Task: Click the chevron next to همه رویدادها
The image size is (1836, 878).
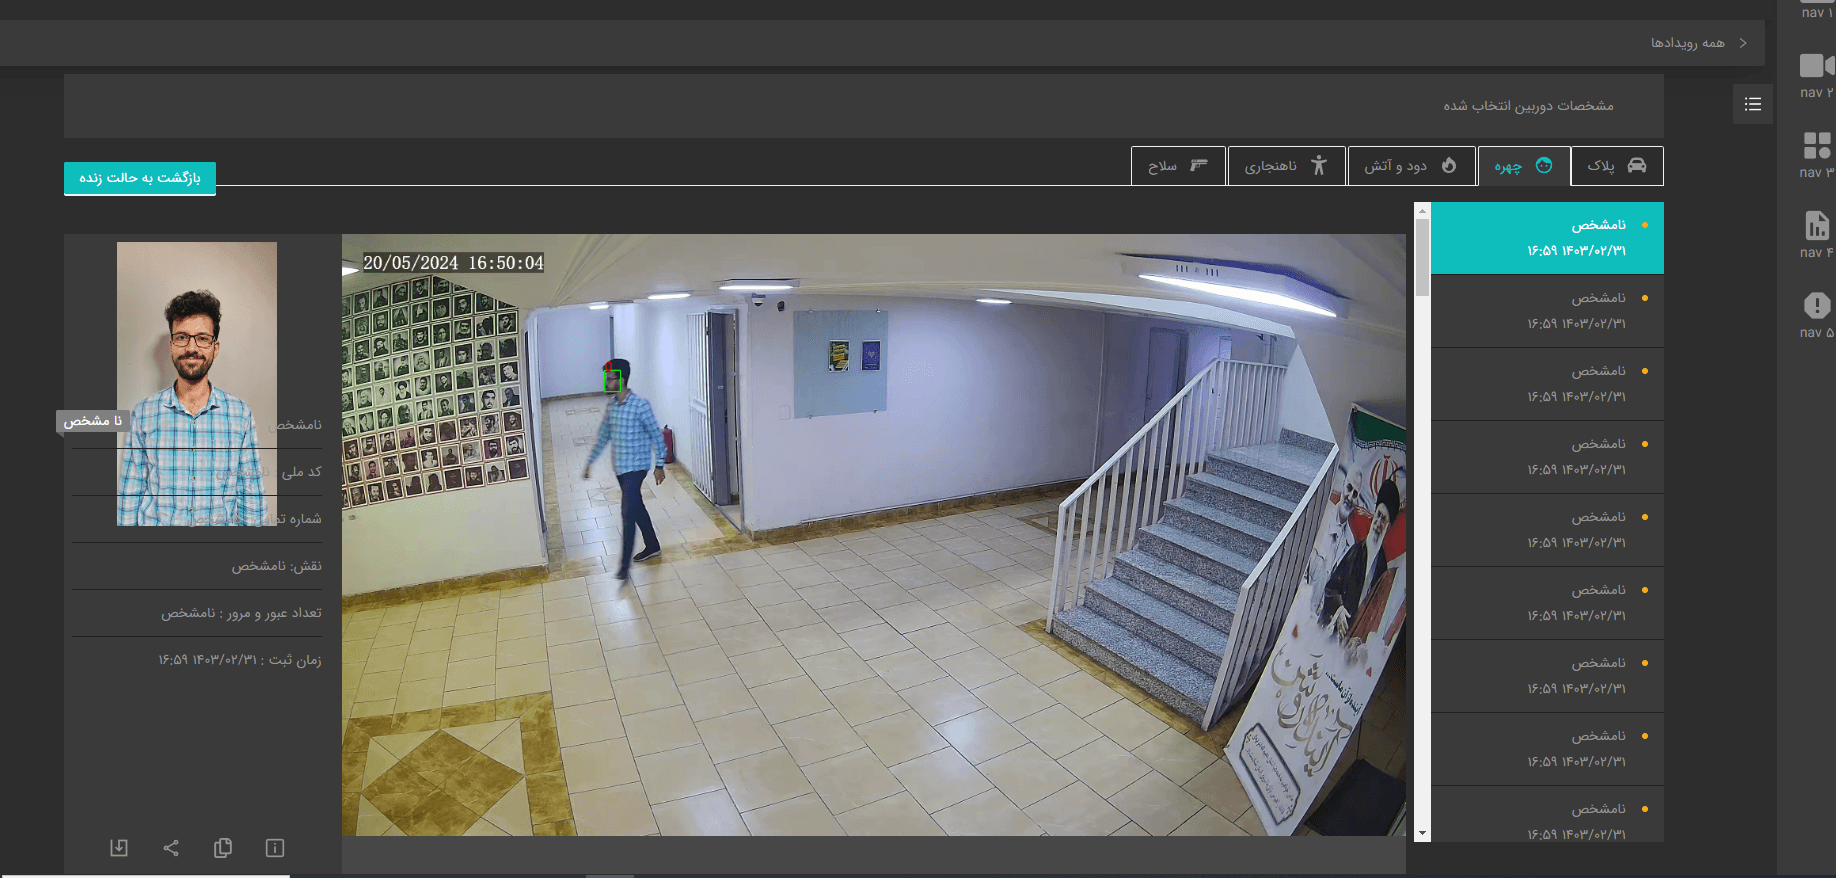Action: (1743, 43)
